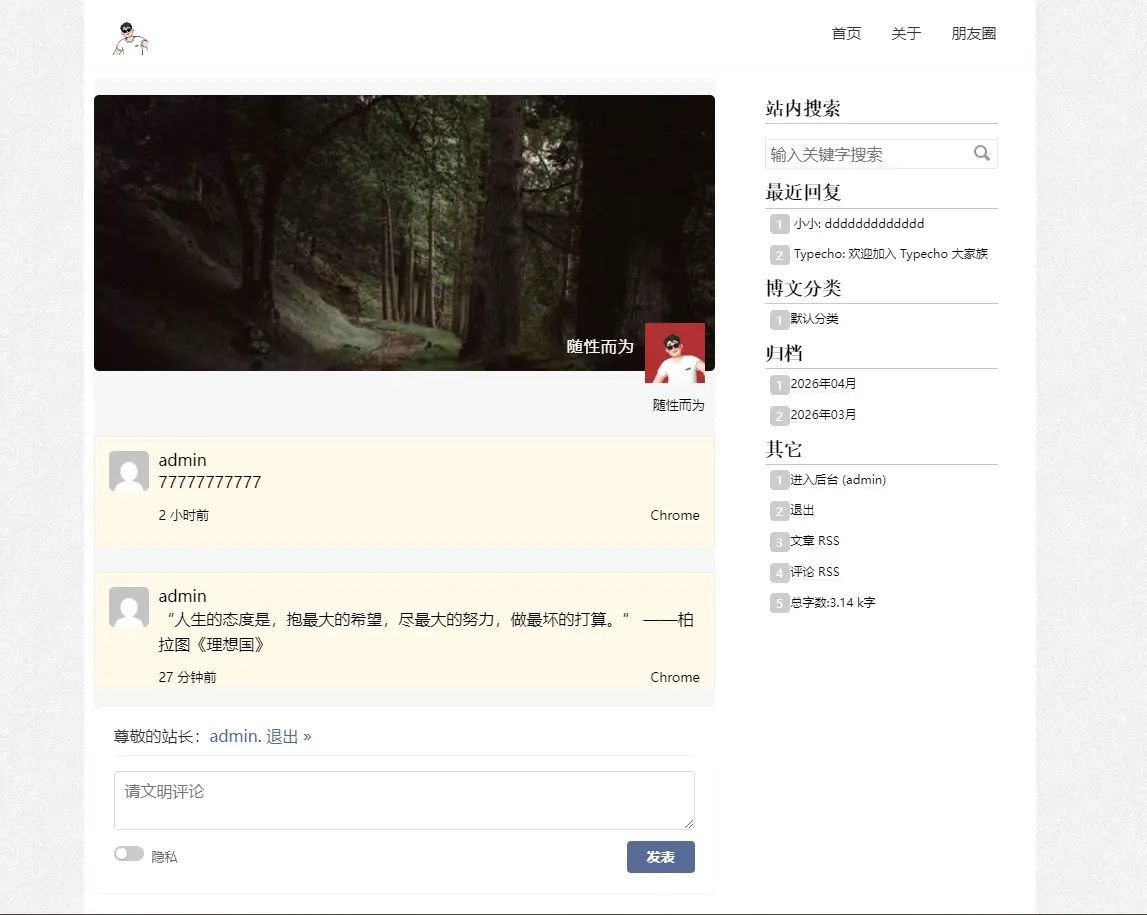Open the 2026年03月 archive
Screen dimensions: 1147x915
click(823, 415)
